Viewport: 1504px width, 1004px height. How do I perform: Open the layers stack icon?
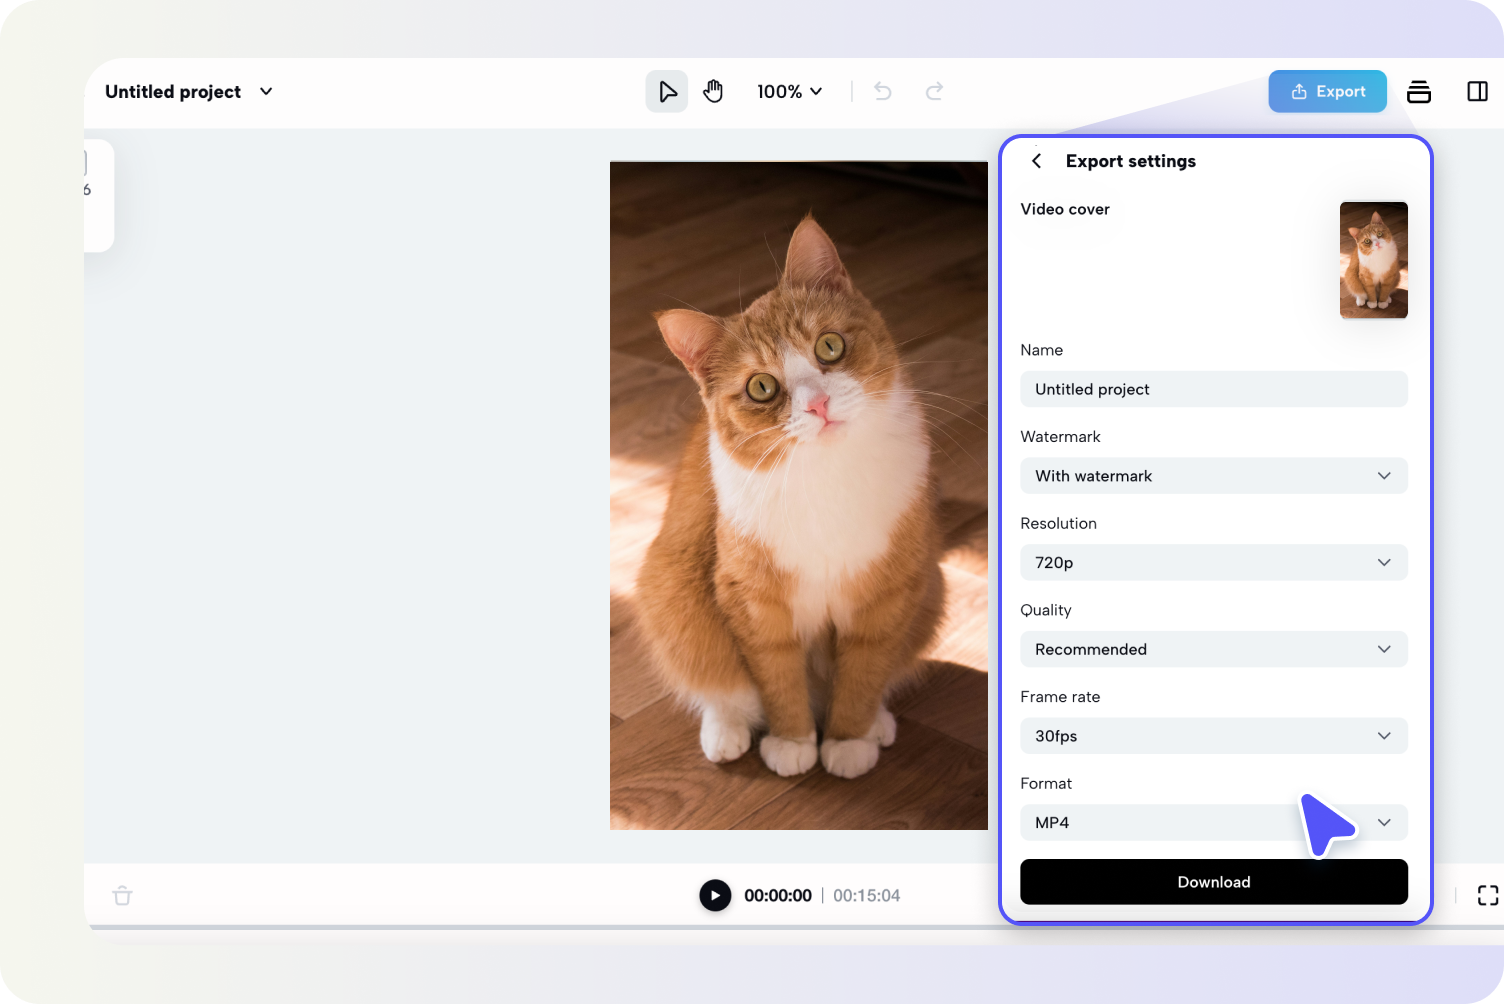[x=1419, y=91]
